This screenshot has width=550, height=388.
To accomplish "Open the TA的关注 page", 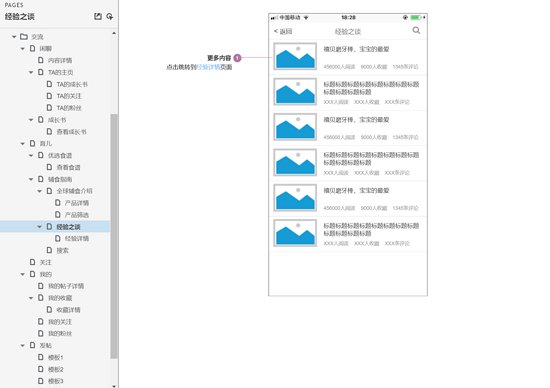I will [x=69, y=96].
